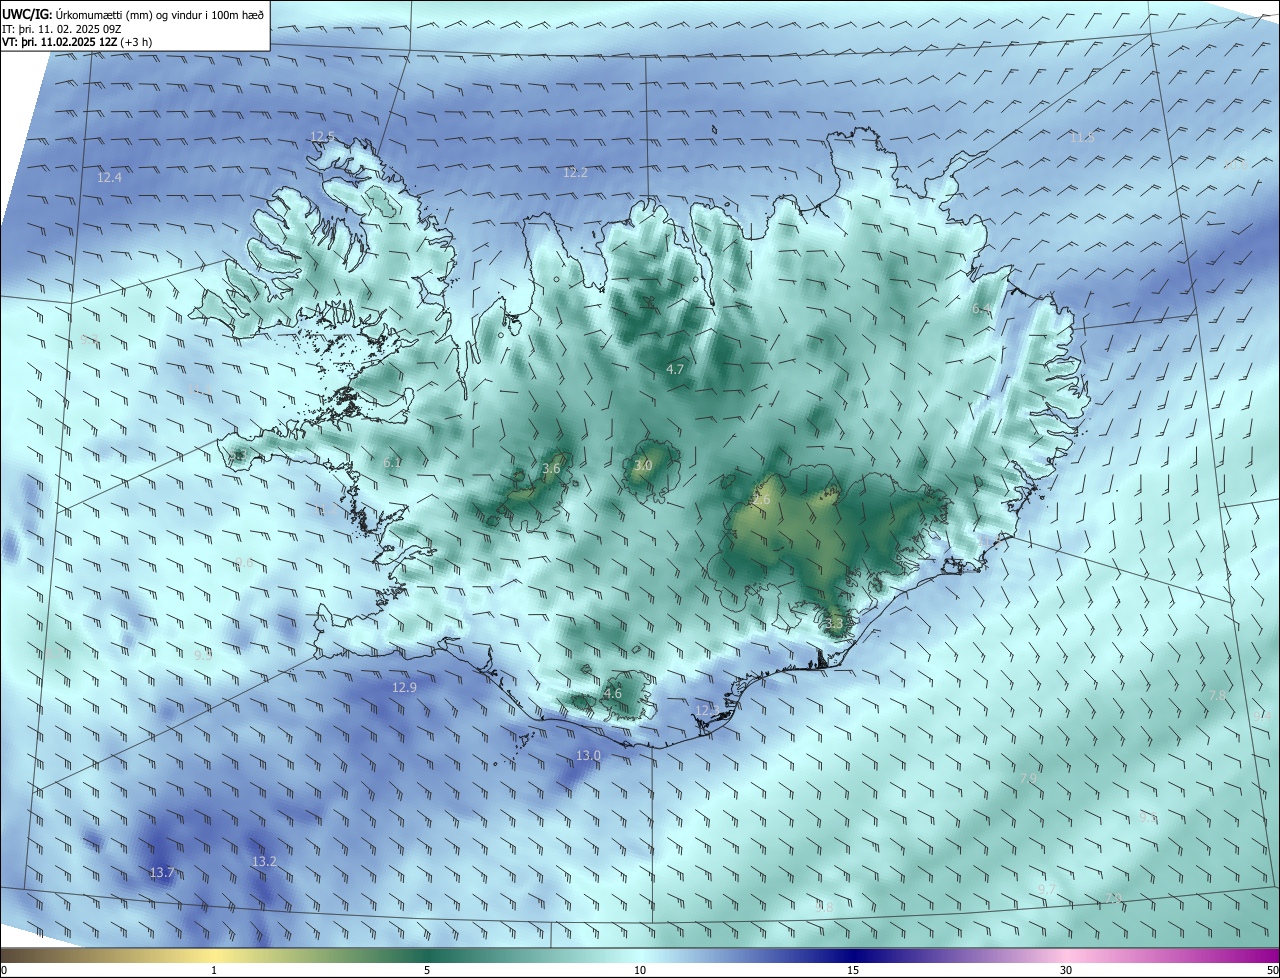Image resolution: width=1280 pixels, height=978 pixels.
Task: Click the 6.1 value label in west Iceland
Action: [392, 463]
